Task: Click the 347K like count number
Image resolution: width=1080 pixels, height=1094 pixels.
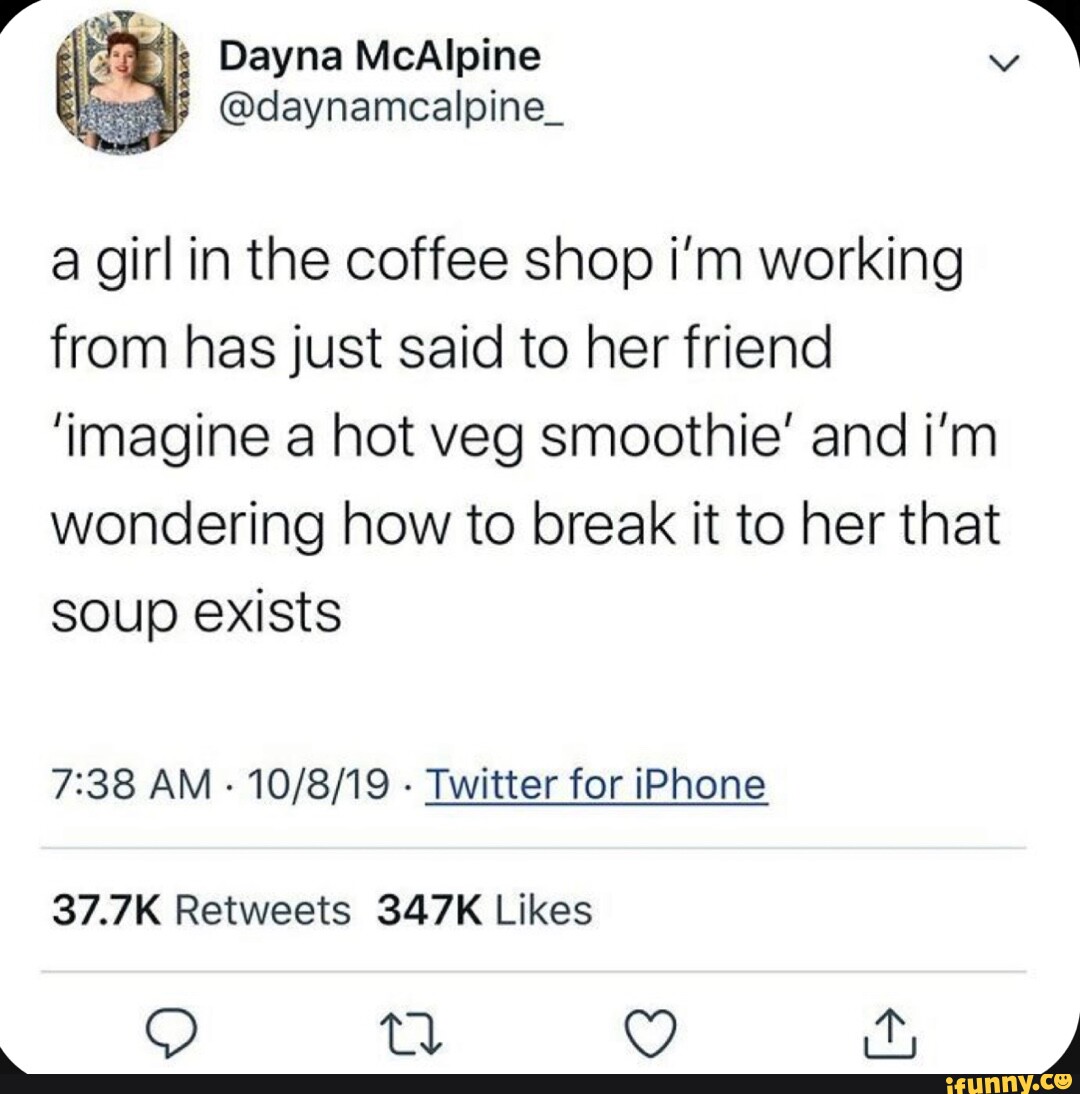Action: click(x=429, y=911)
